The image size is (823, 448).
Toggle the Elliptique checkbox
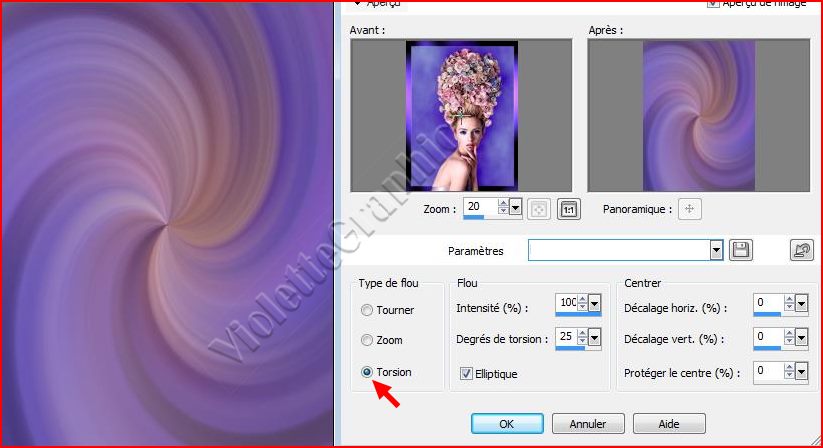[x=466, y=373]
